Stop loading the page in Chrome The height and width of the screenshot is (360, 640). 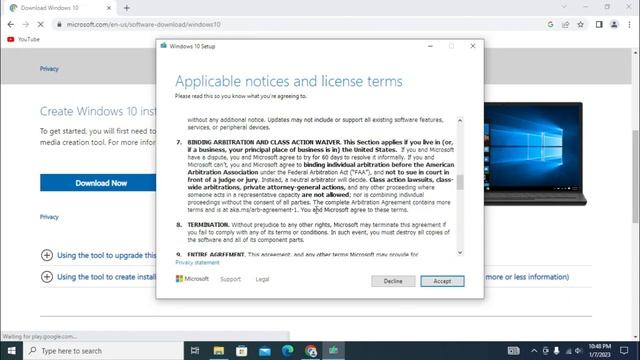click(x=40, y=24)
